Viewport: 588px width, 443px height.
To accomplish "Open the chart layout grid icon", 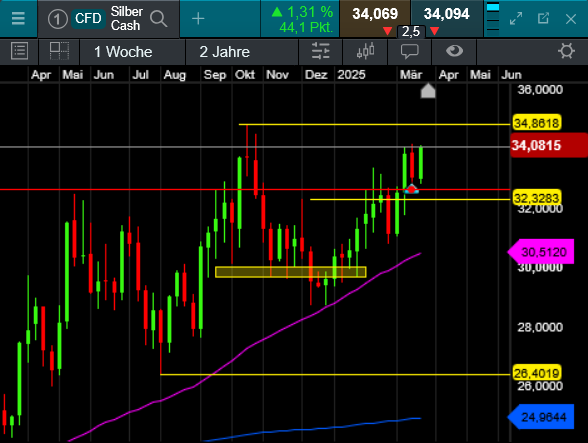I will [59, 51].
